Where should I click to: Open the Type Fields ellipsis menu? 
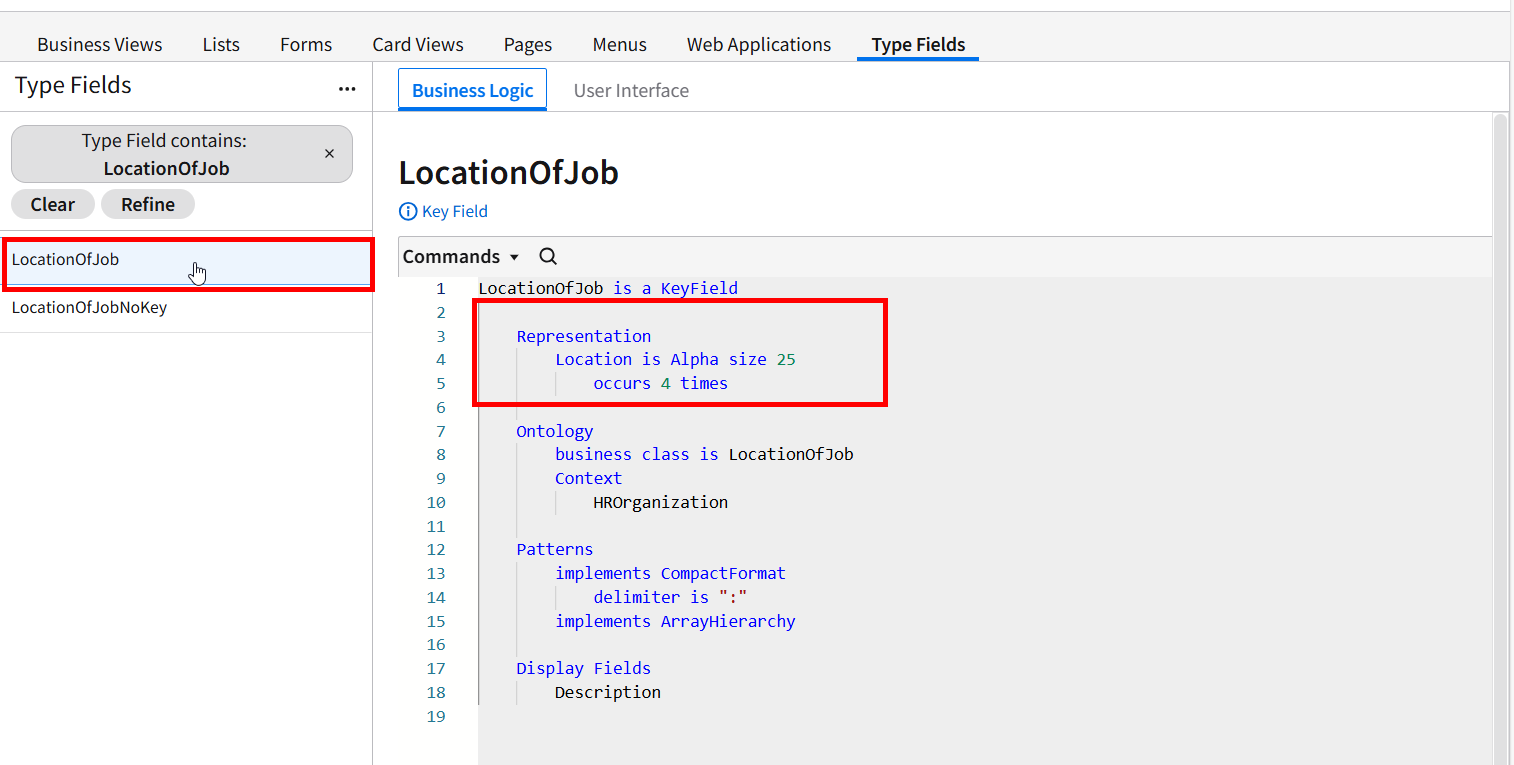(347, 89)
